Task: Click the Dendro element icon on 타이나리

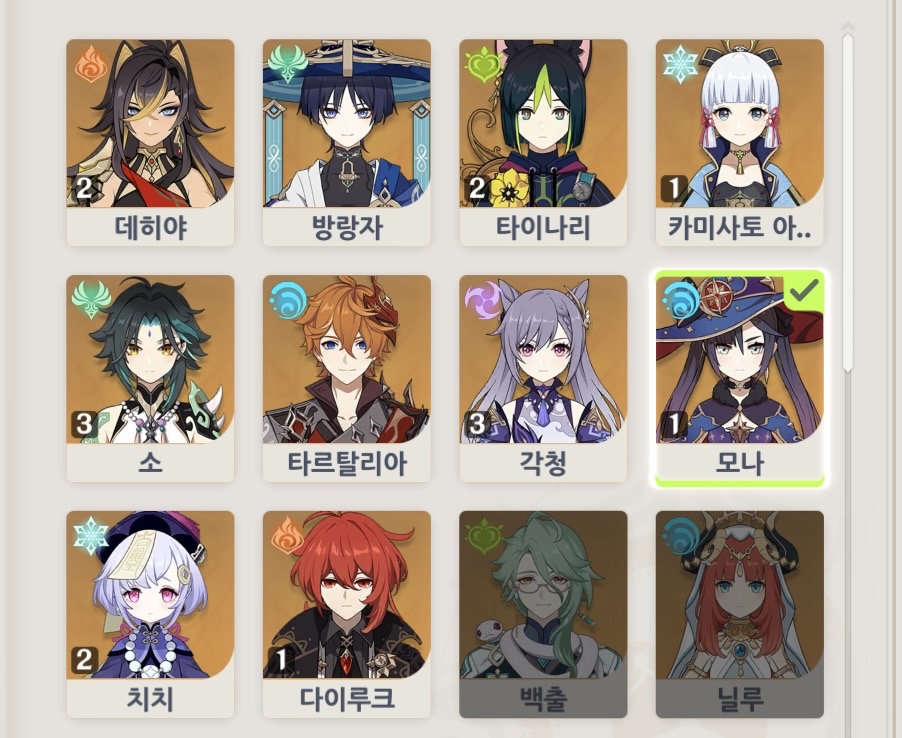Action: click(x=484, y=66)
